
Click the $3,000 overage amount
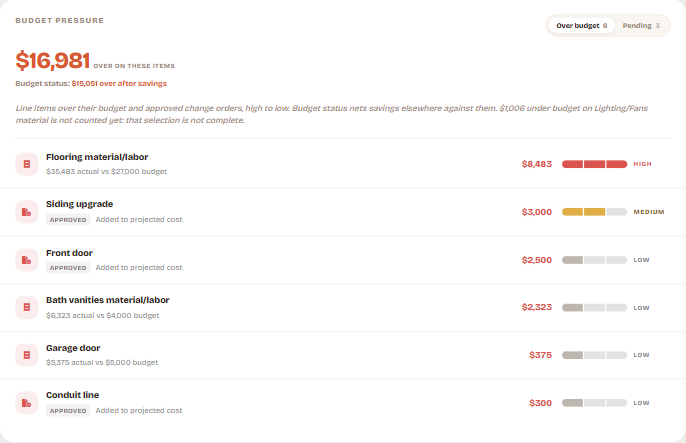pos(536,212)
